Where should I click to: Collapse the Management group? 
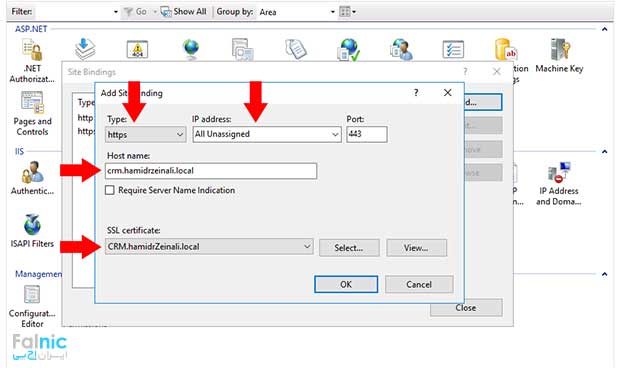pos(605,274)
